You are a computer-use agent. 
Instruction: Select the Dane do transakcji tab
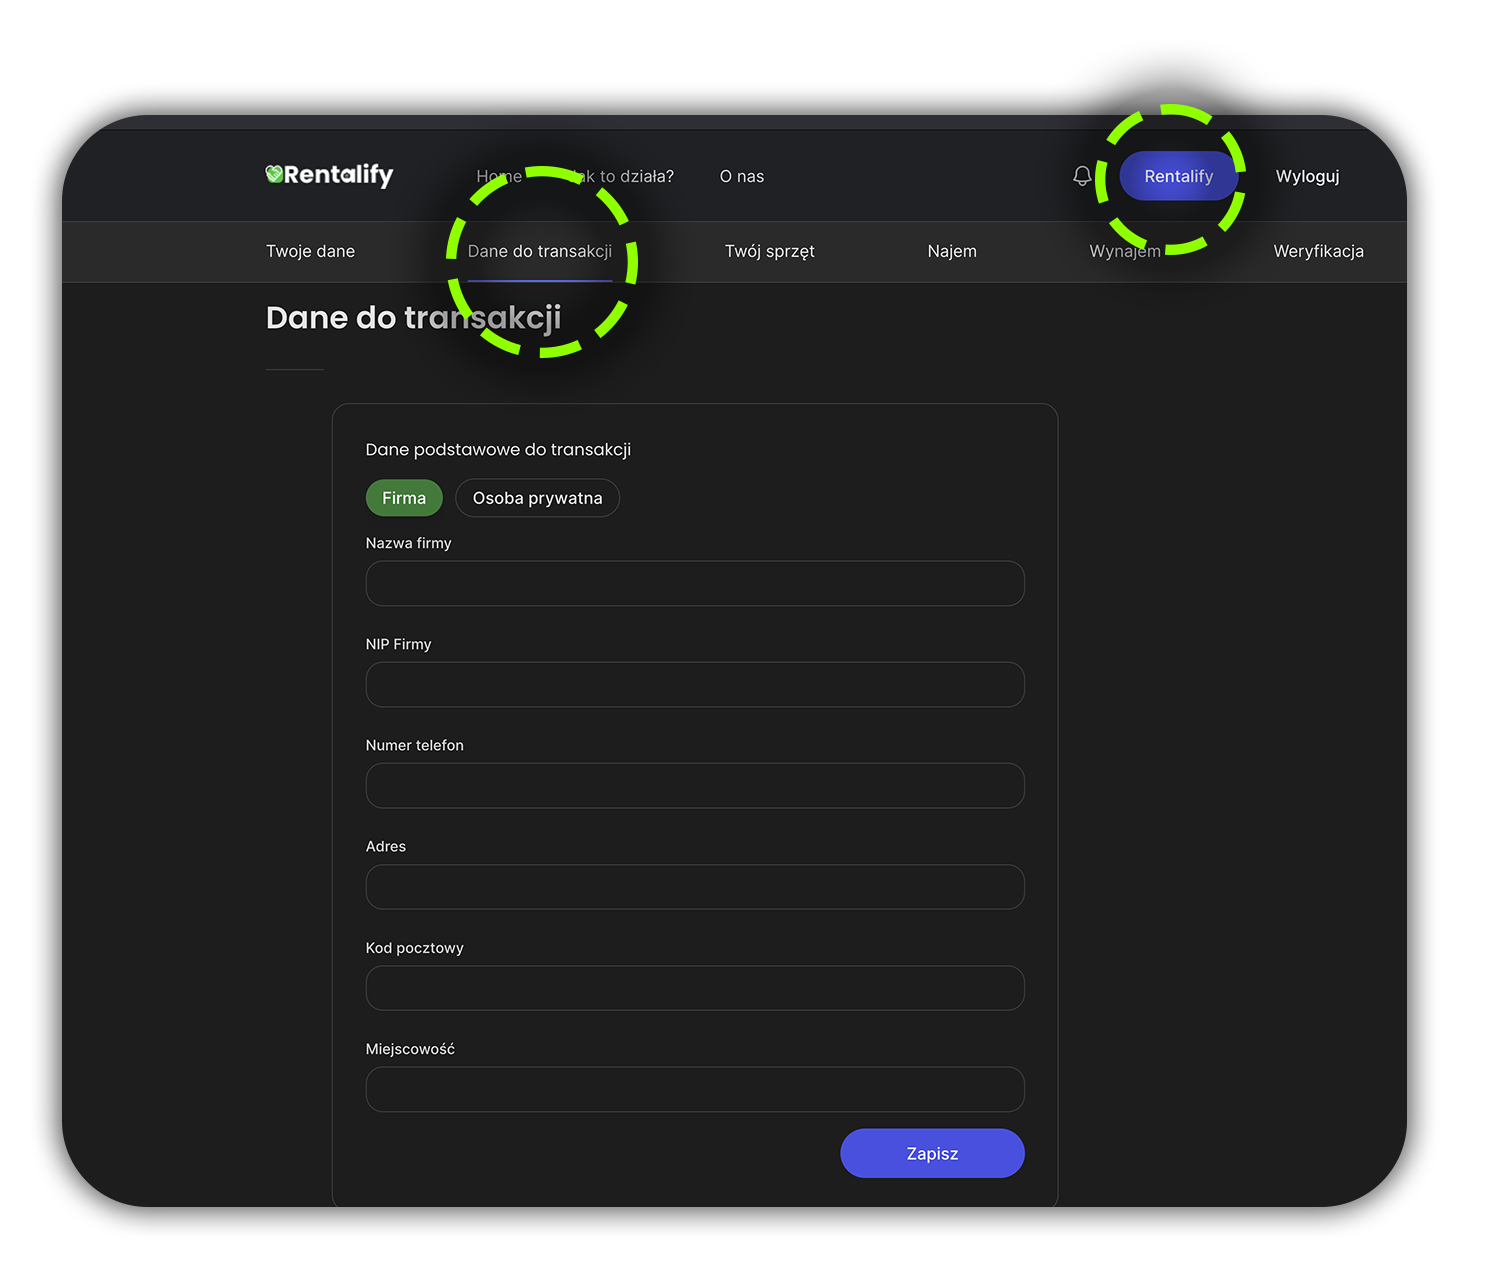(539, 251)
